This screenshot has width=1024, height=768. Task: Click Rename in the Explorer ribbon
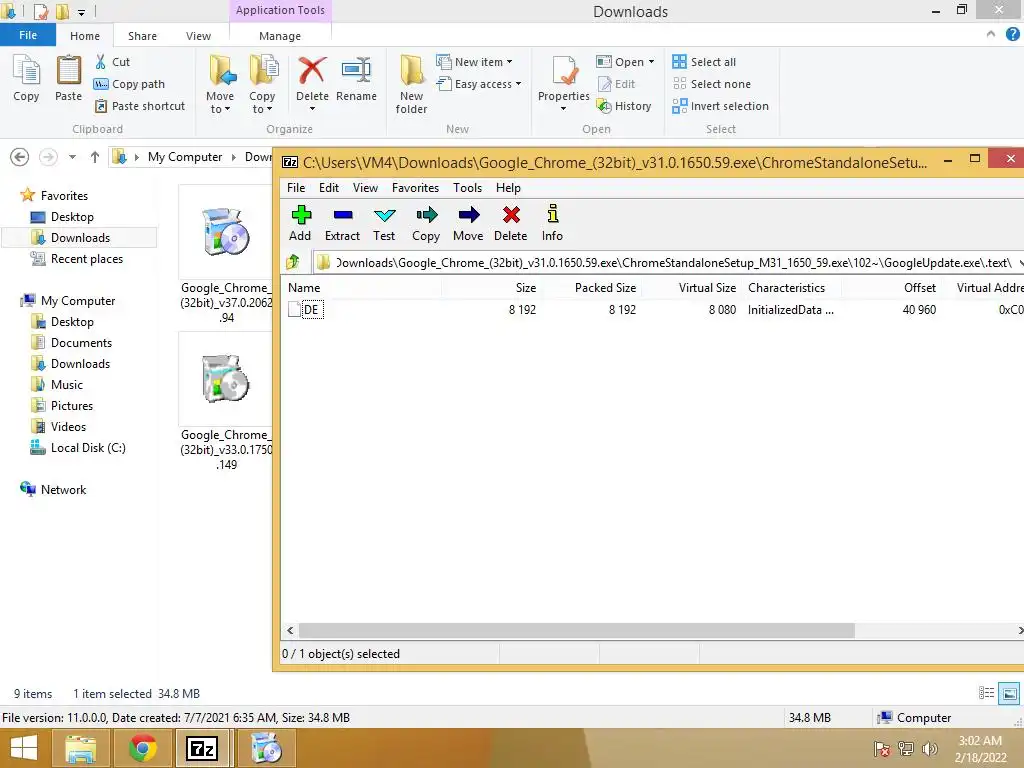point(357,78)
